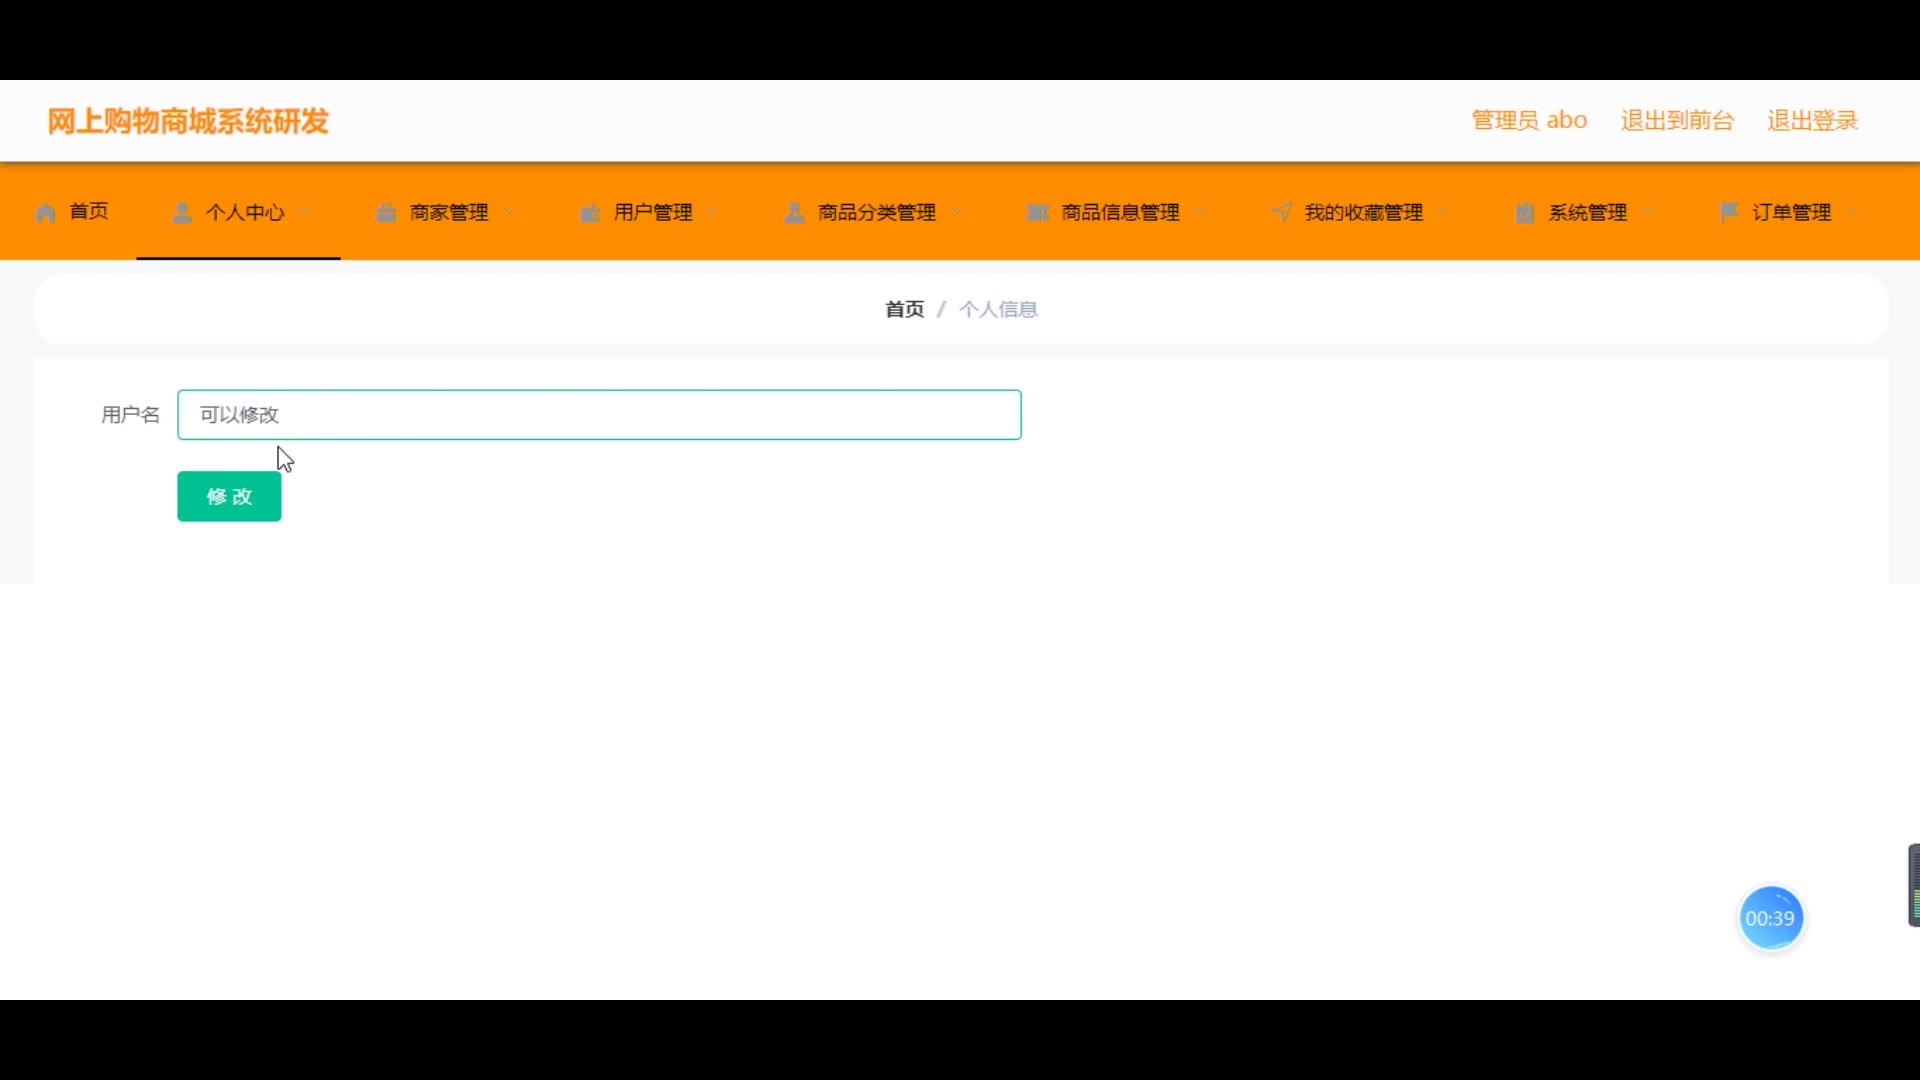Expand the 系统管理 chevron
The width and height of the screenshot is (1920, 1080).
click(1648, 212)
